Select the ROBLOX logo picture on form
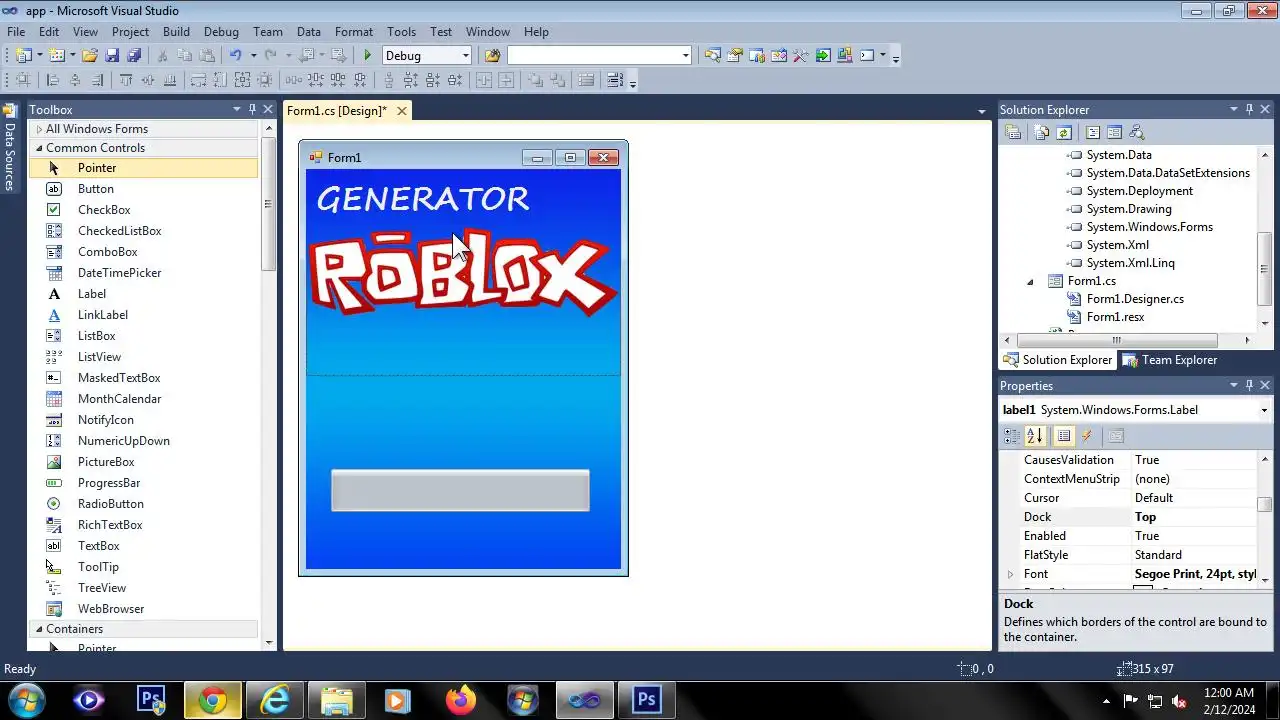 463,274
